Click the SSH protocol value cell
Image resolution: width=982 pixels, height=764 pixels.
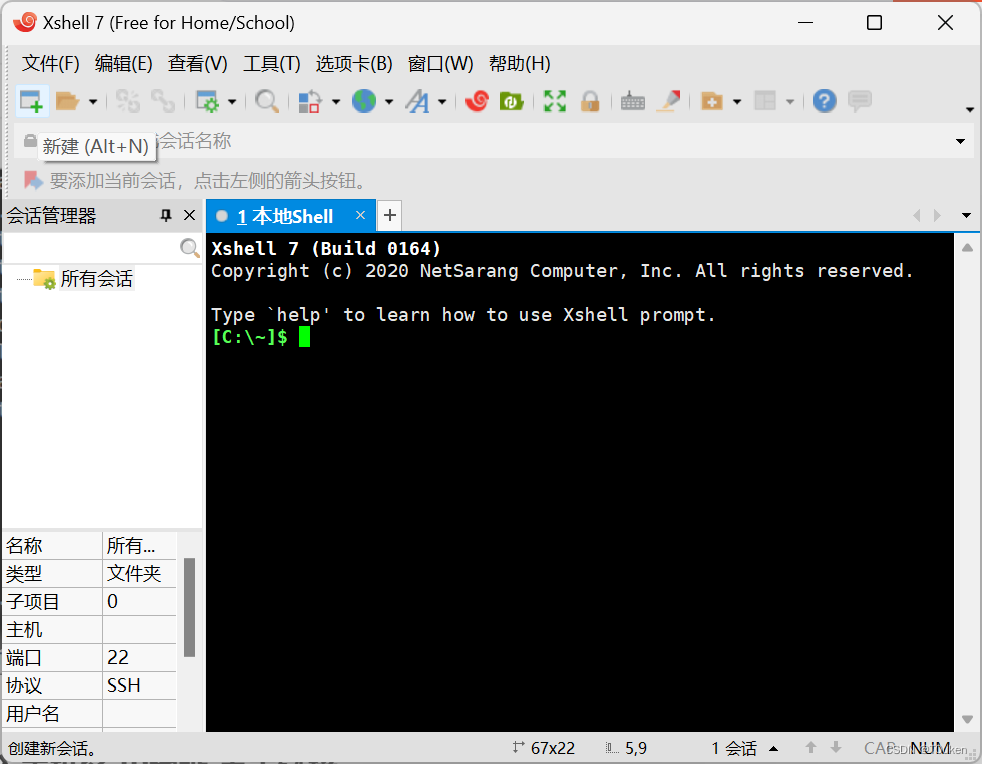tap(139, 686)
